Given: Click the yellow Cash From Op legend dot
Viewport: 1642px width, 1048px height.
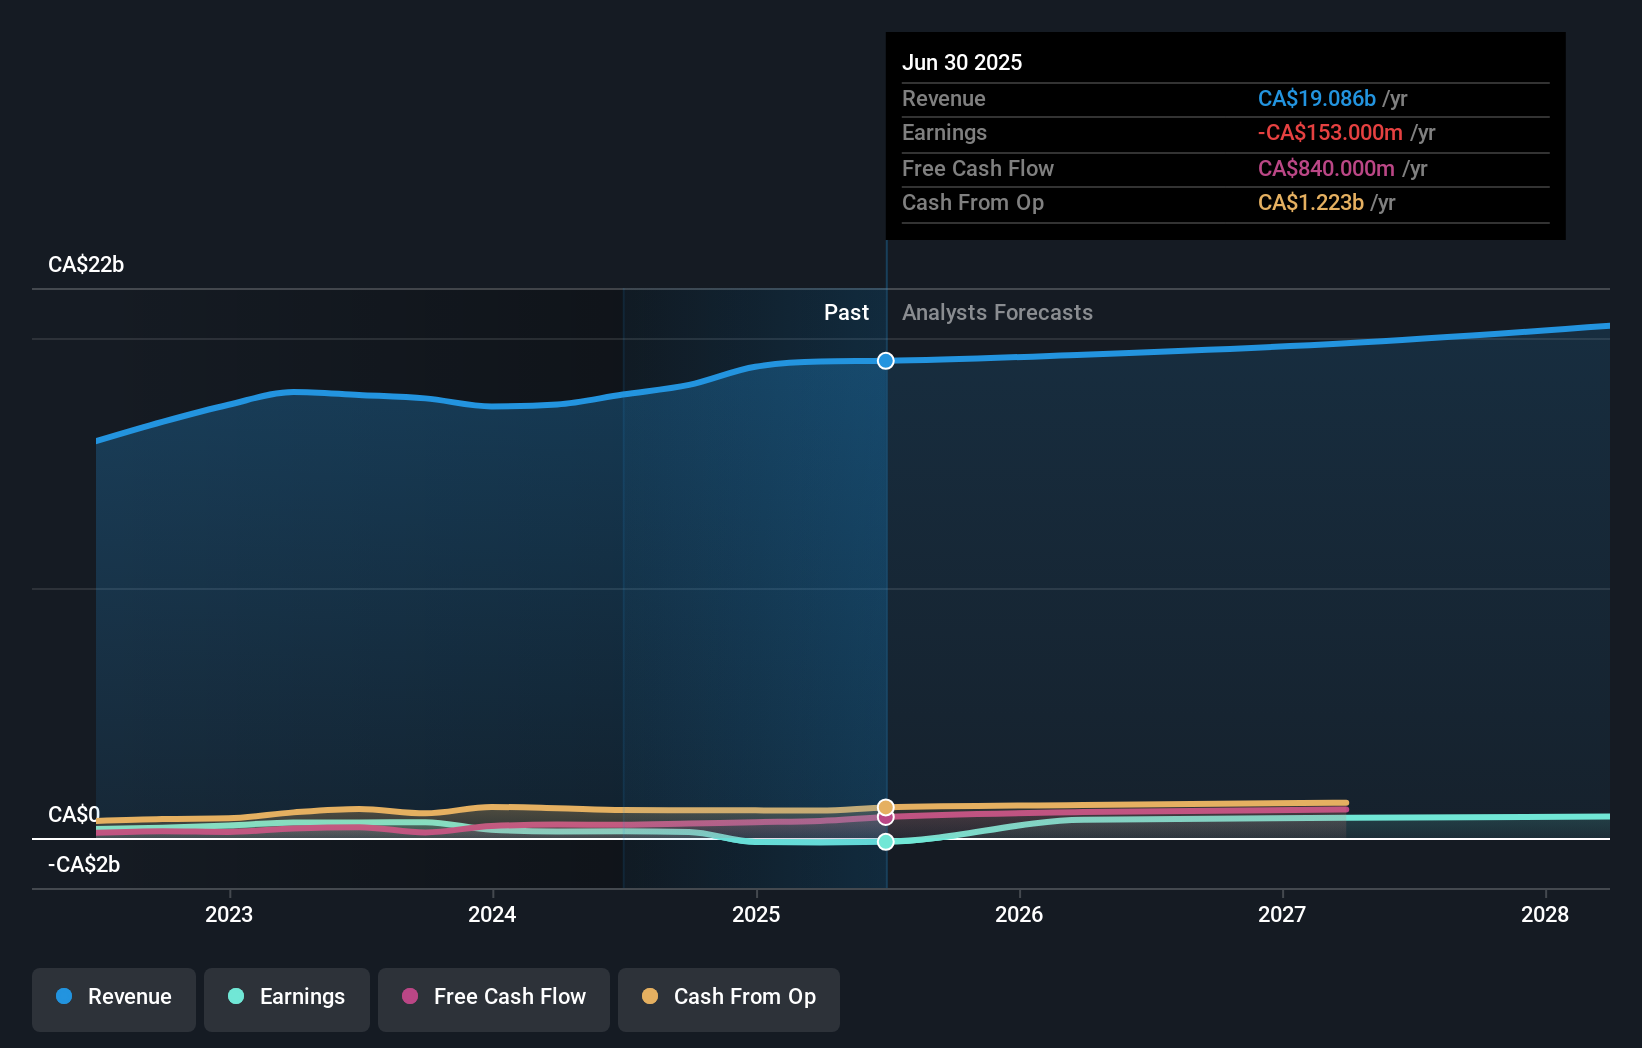Looking at the screenshot, I should [x=651, y=997].
